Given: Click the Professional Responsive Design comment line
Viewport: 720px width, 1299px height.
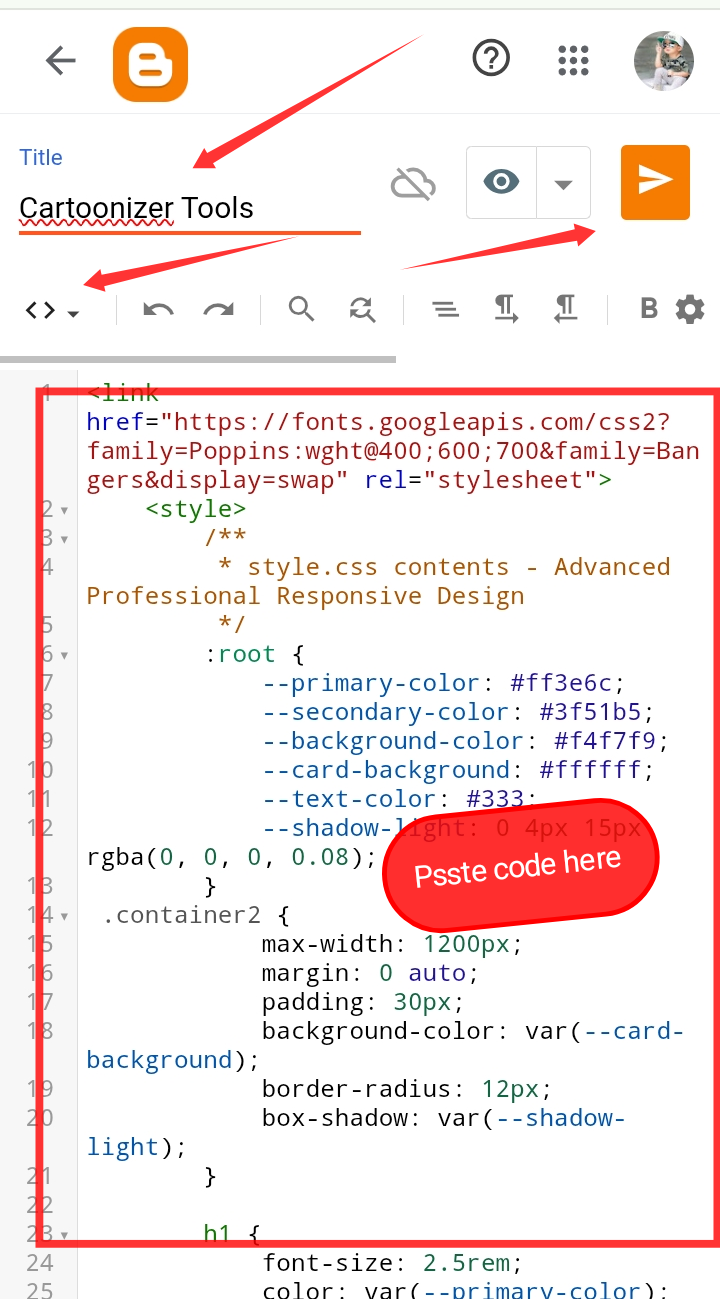Looking at the screenshot, I should pos(305,596).
